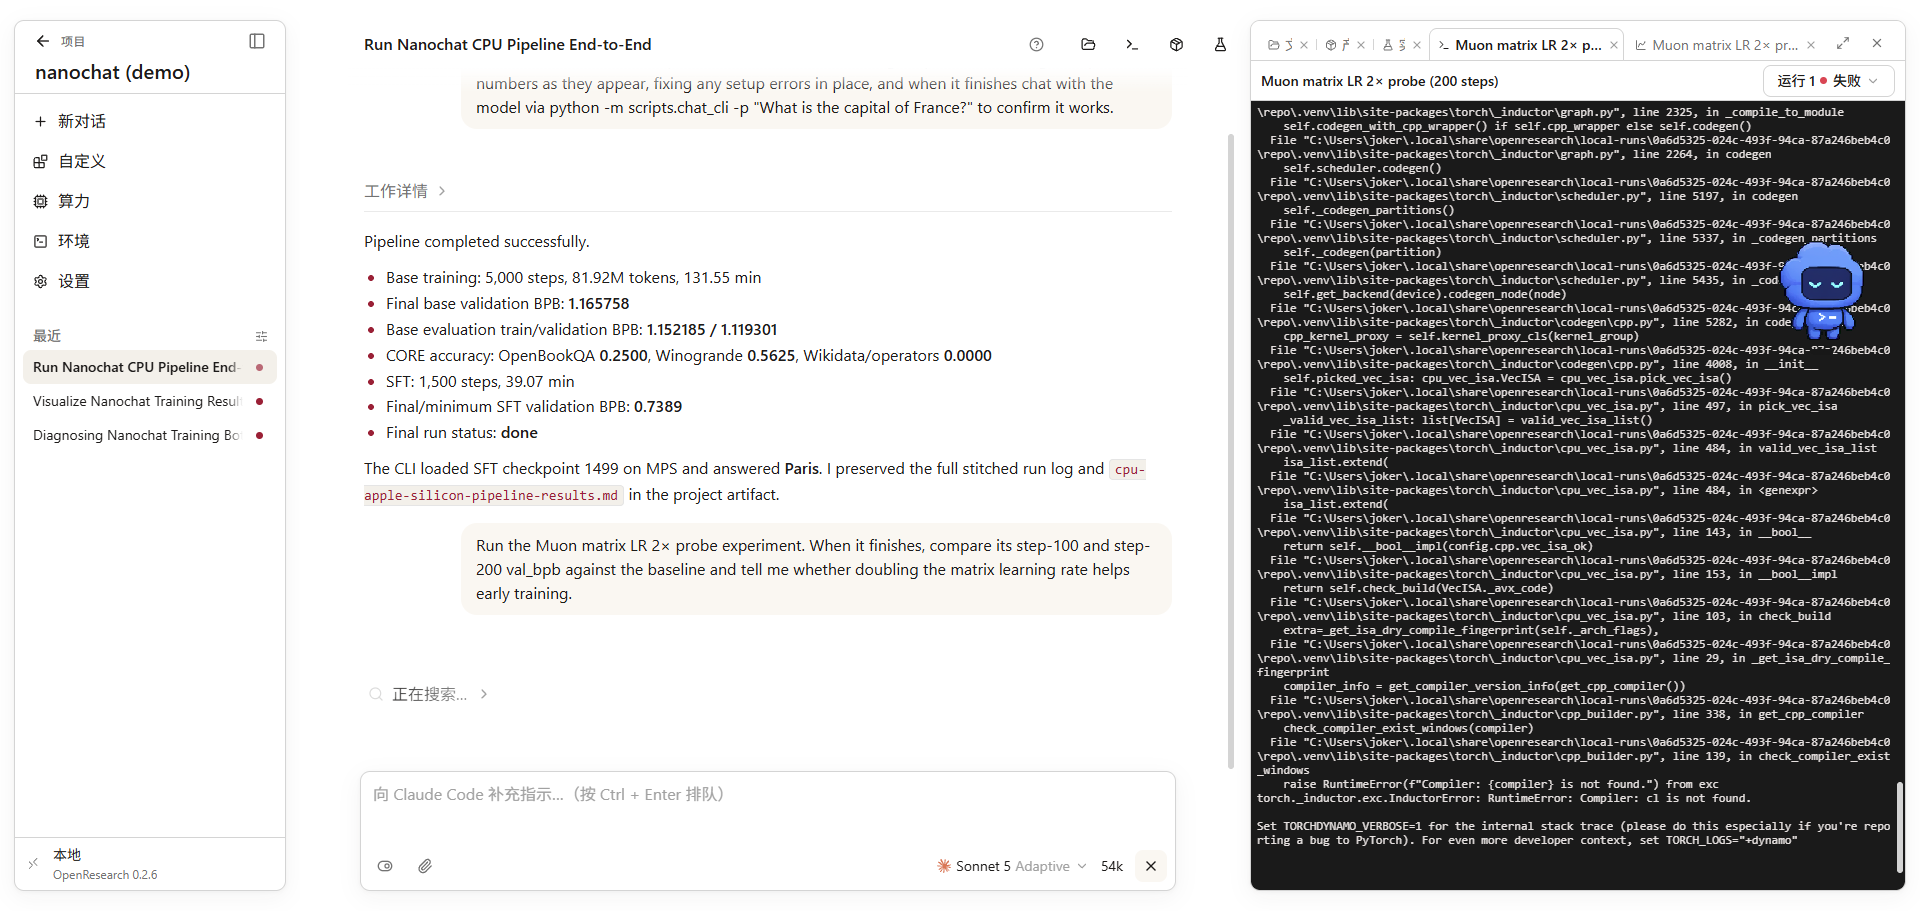Screen dimensions: 1920x911
Task: Click the 'SFT: 1,500 steps, 39.07 min' bullet
Action: click(x=480, y=382)
